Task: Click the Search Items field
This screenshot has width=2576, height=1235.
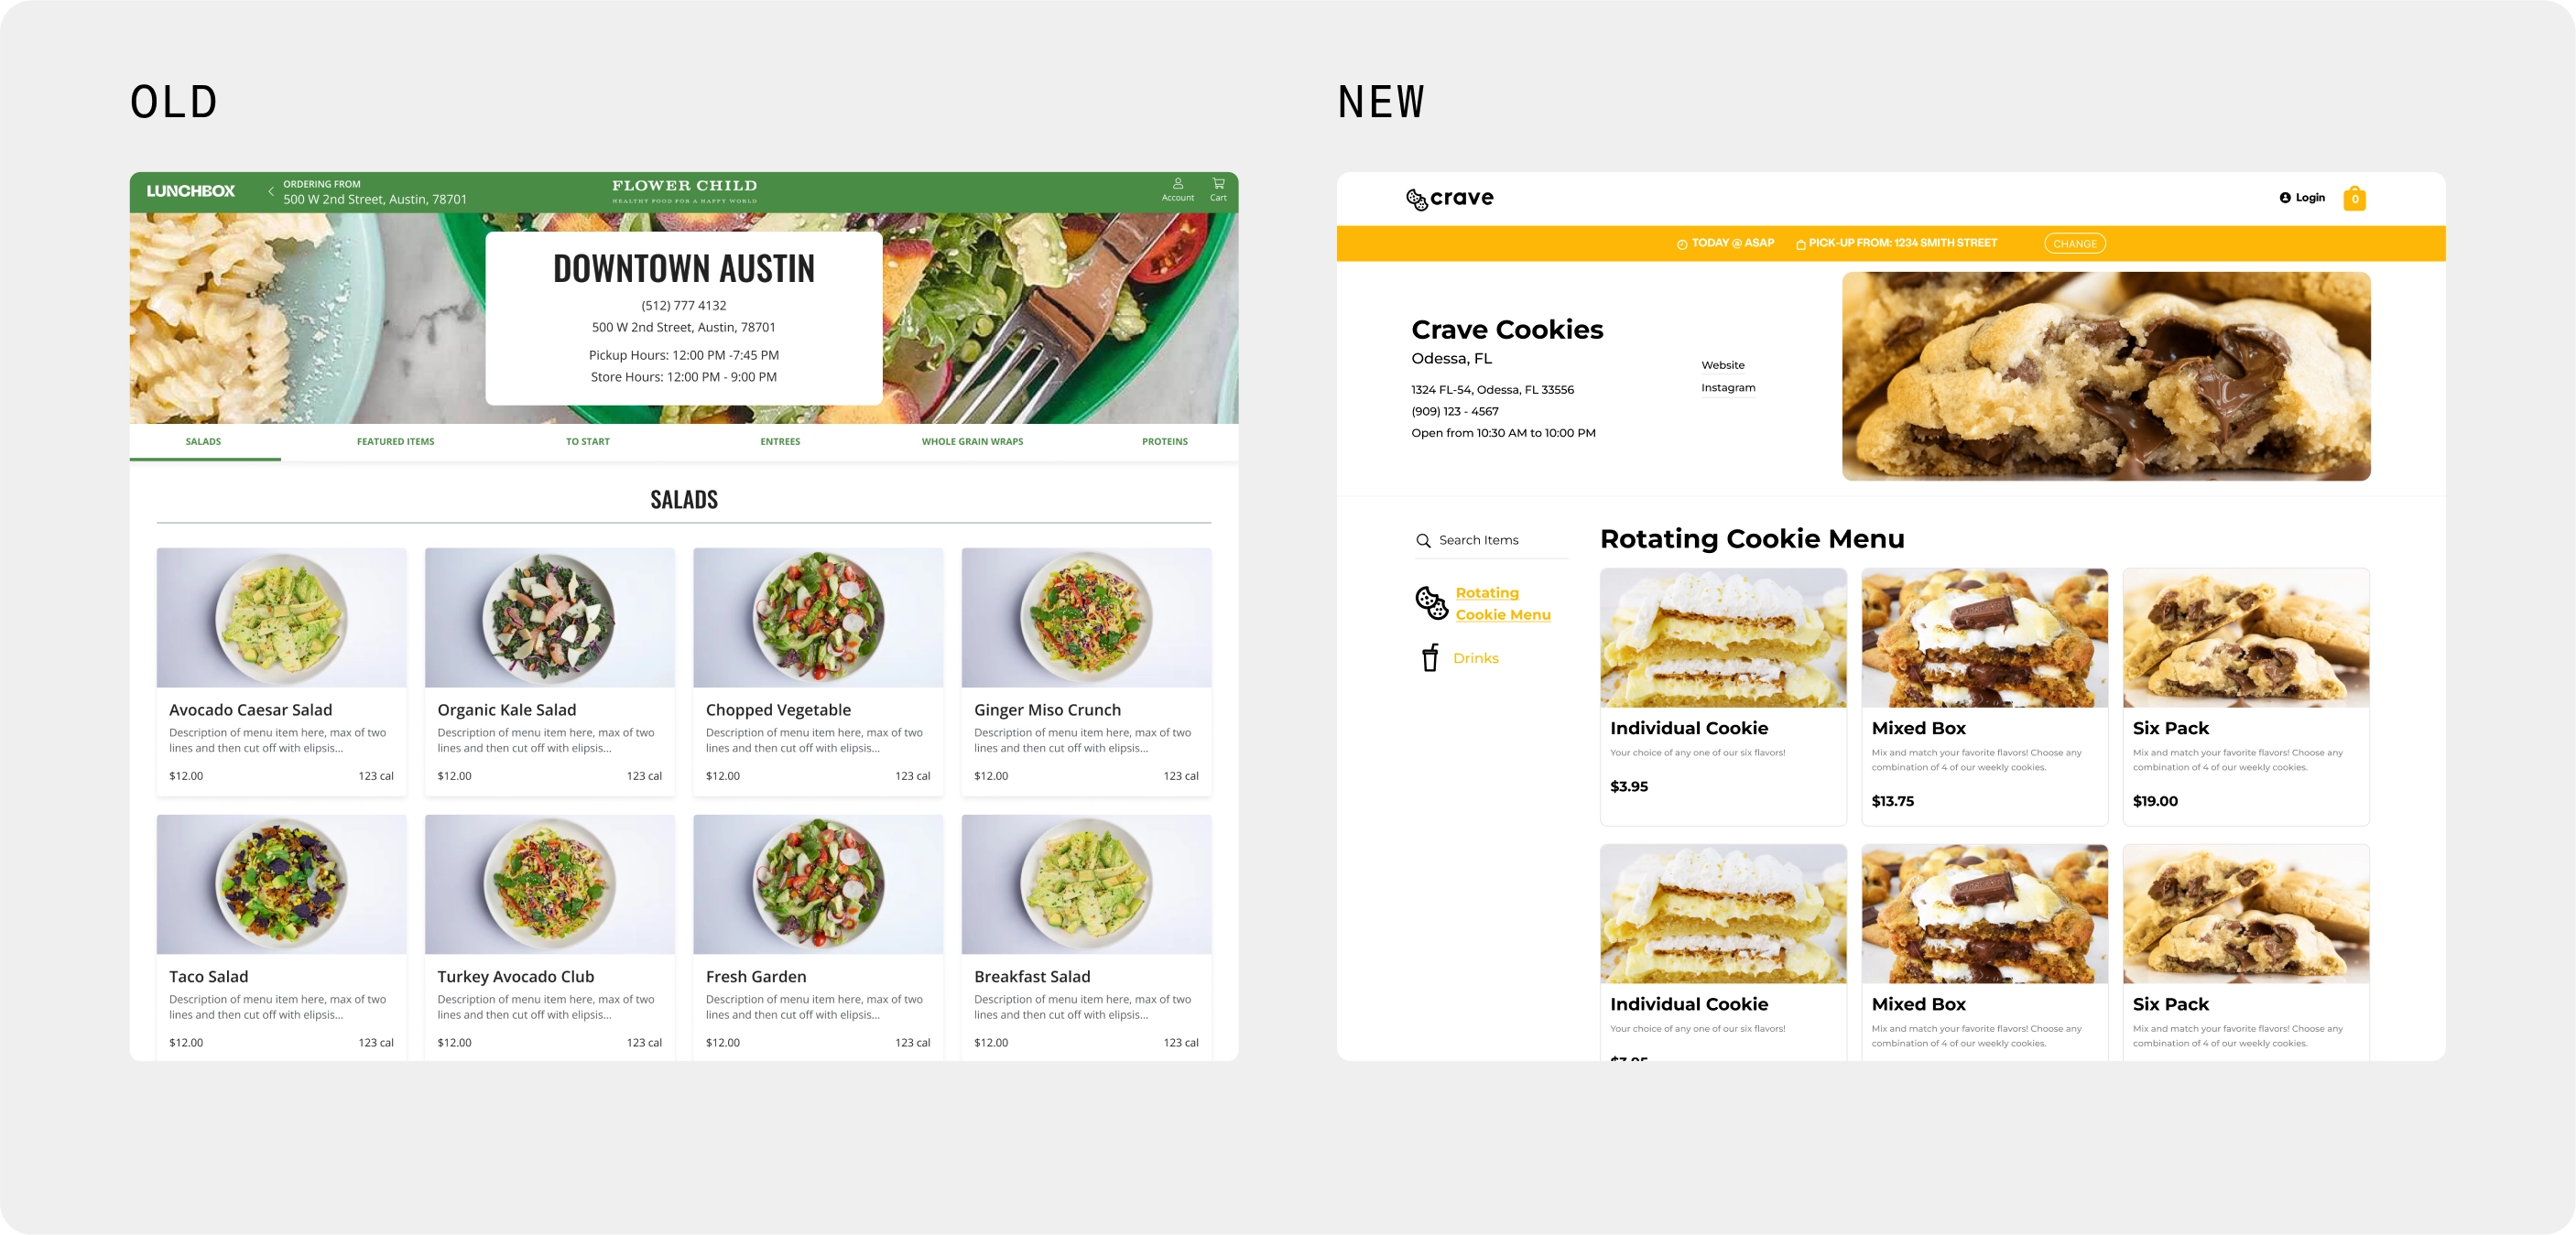Action: pyautogui.click(x=1491, y=541)
